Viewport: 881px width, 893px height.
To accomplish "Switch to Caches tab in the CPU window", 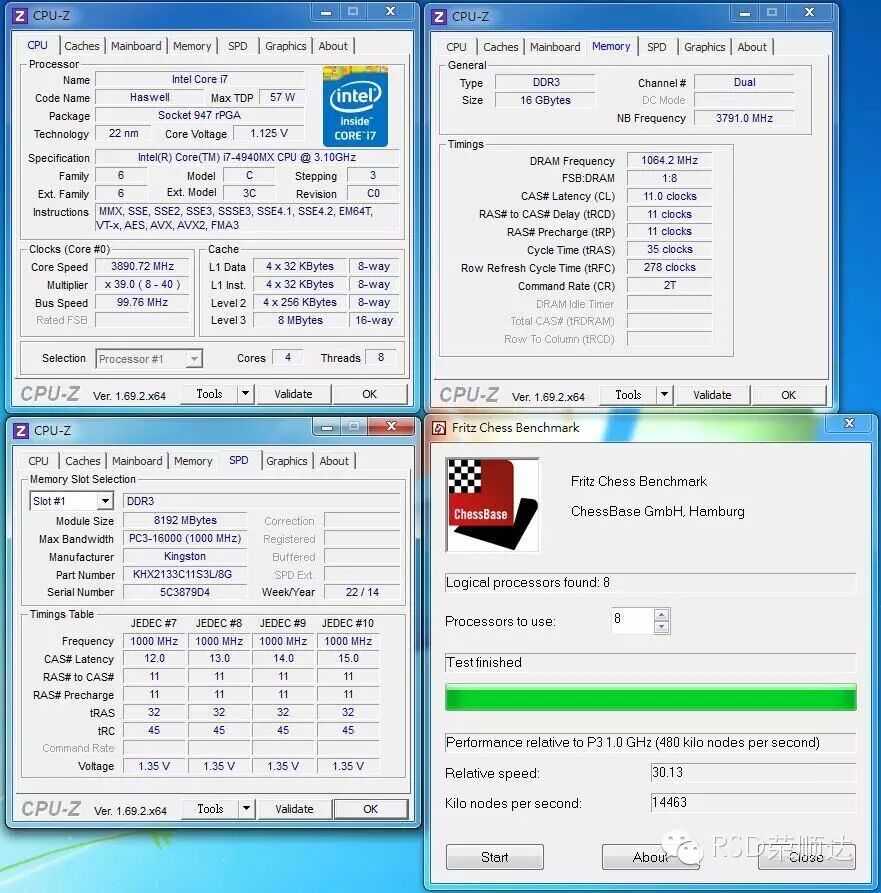I will coord(82,46).
